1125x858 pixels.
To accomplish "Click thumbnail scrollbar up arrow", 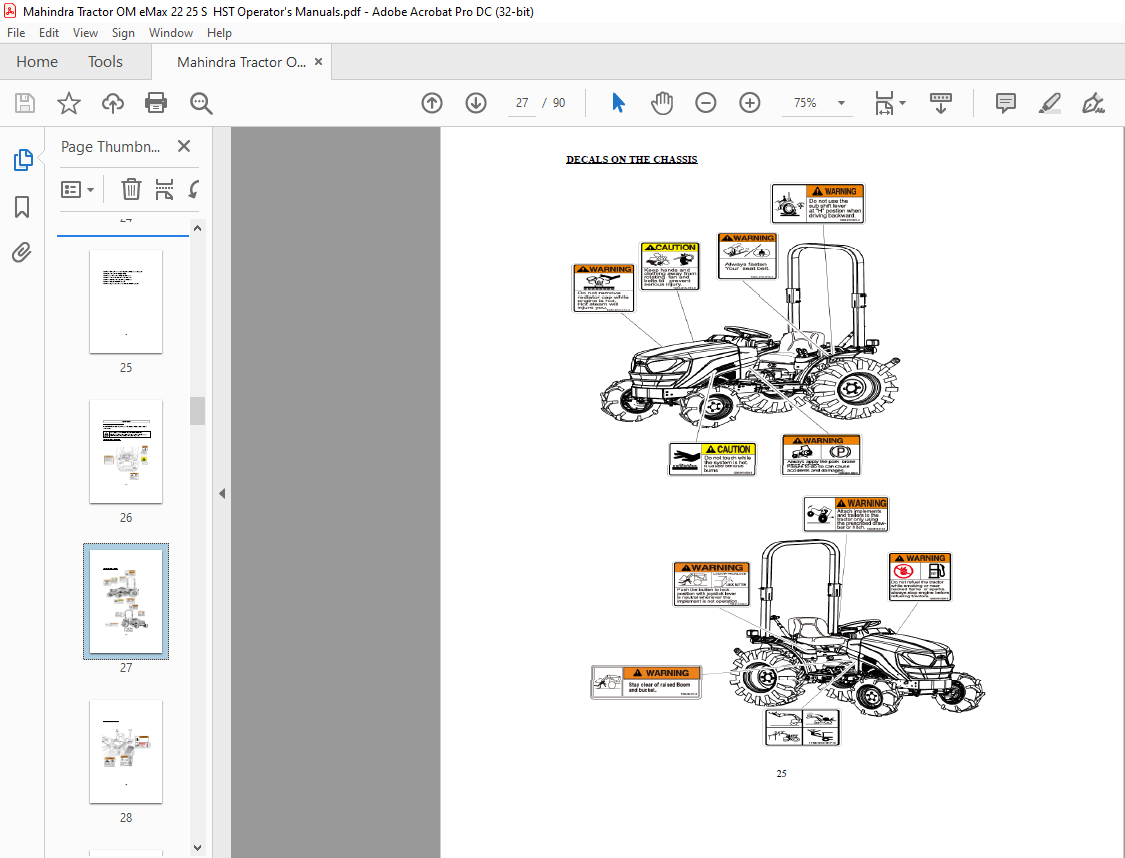I will point(197,228).
